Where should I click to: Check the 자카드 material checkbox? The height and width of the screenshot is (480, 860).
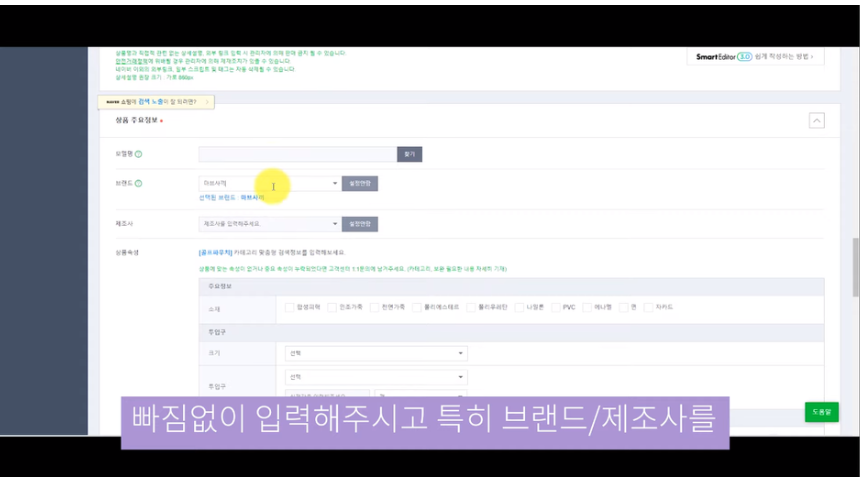(x=648, y=307)
